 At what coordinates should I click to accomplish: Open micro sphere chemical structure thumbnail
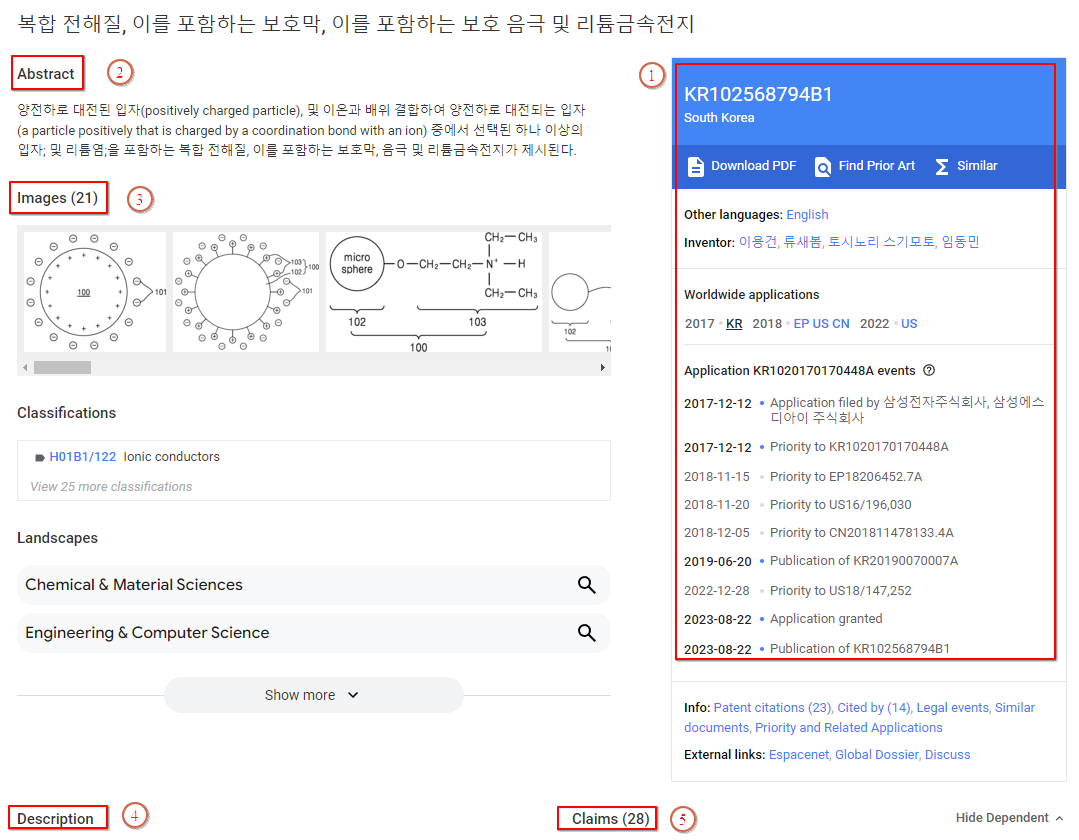[x=434, y=292]
